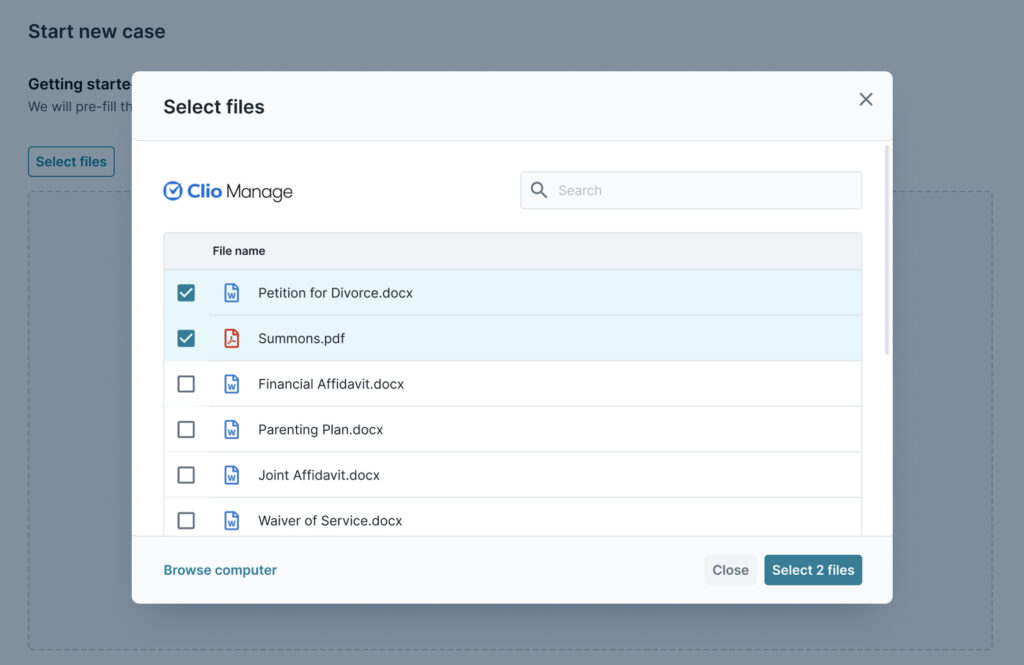Click the Close button in dialog footer

point(730,570)
